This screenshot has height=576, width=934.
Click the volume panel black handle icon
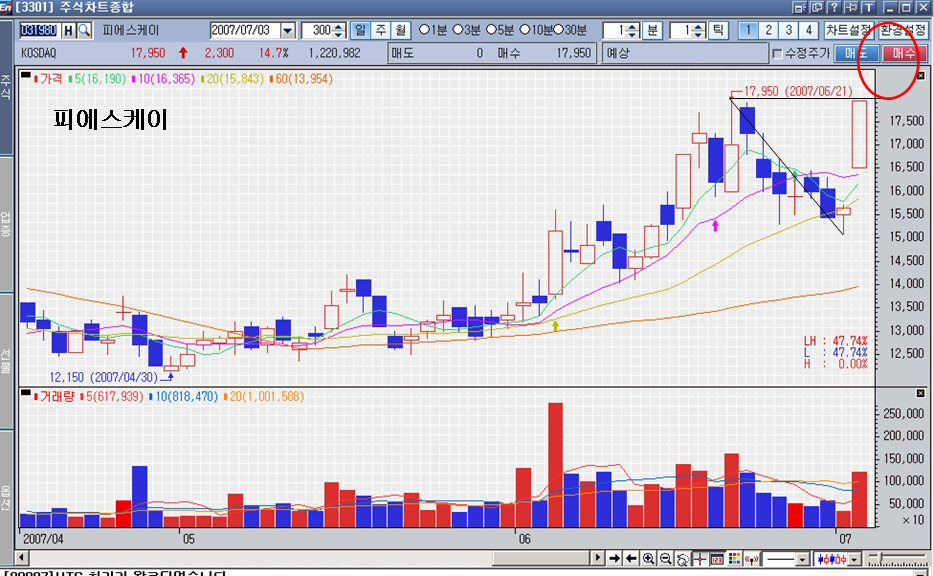[x=26, y=393]
